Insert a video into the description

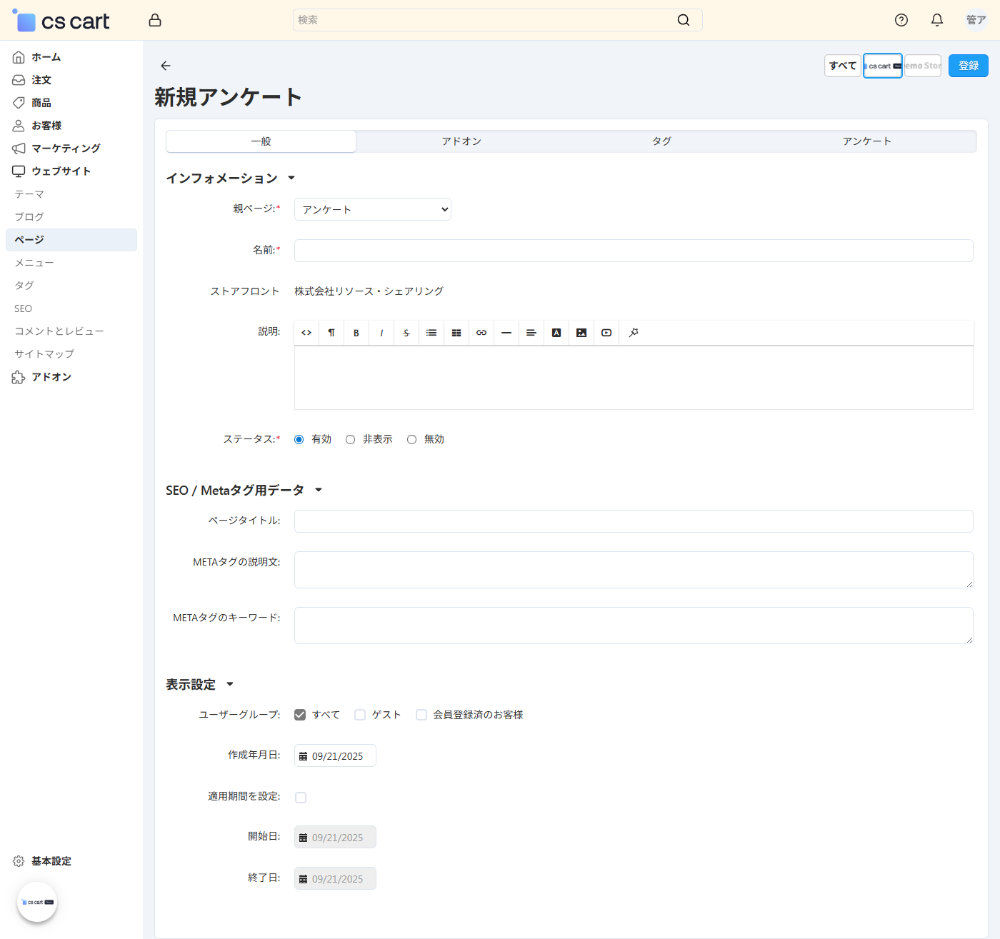pyautogui.click(x=606, y=333)
